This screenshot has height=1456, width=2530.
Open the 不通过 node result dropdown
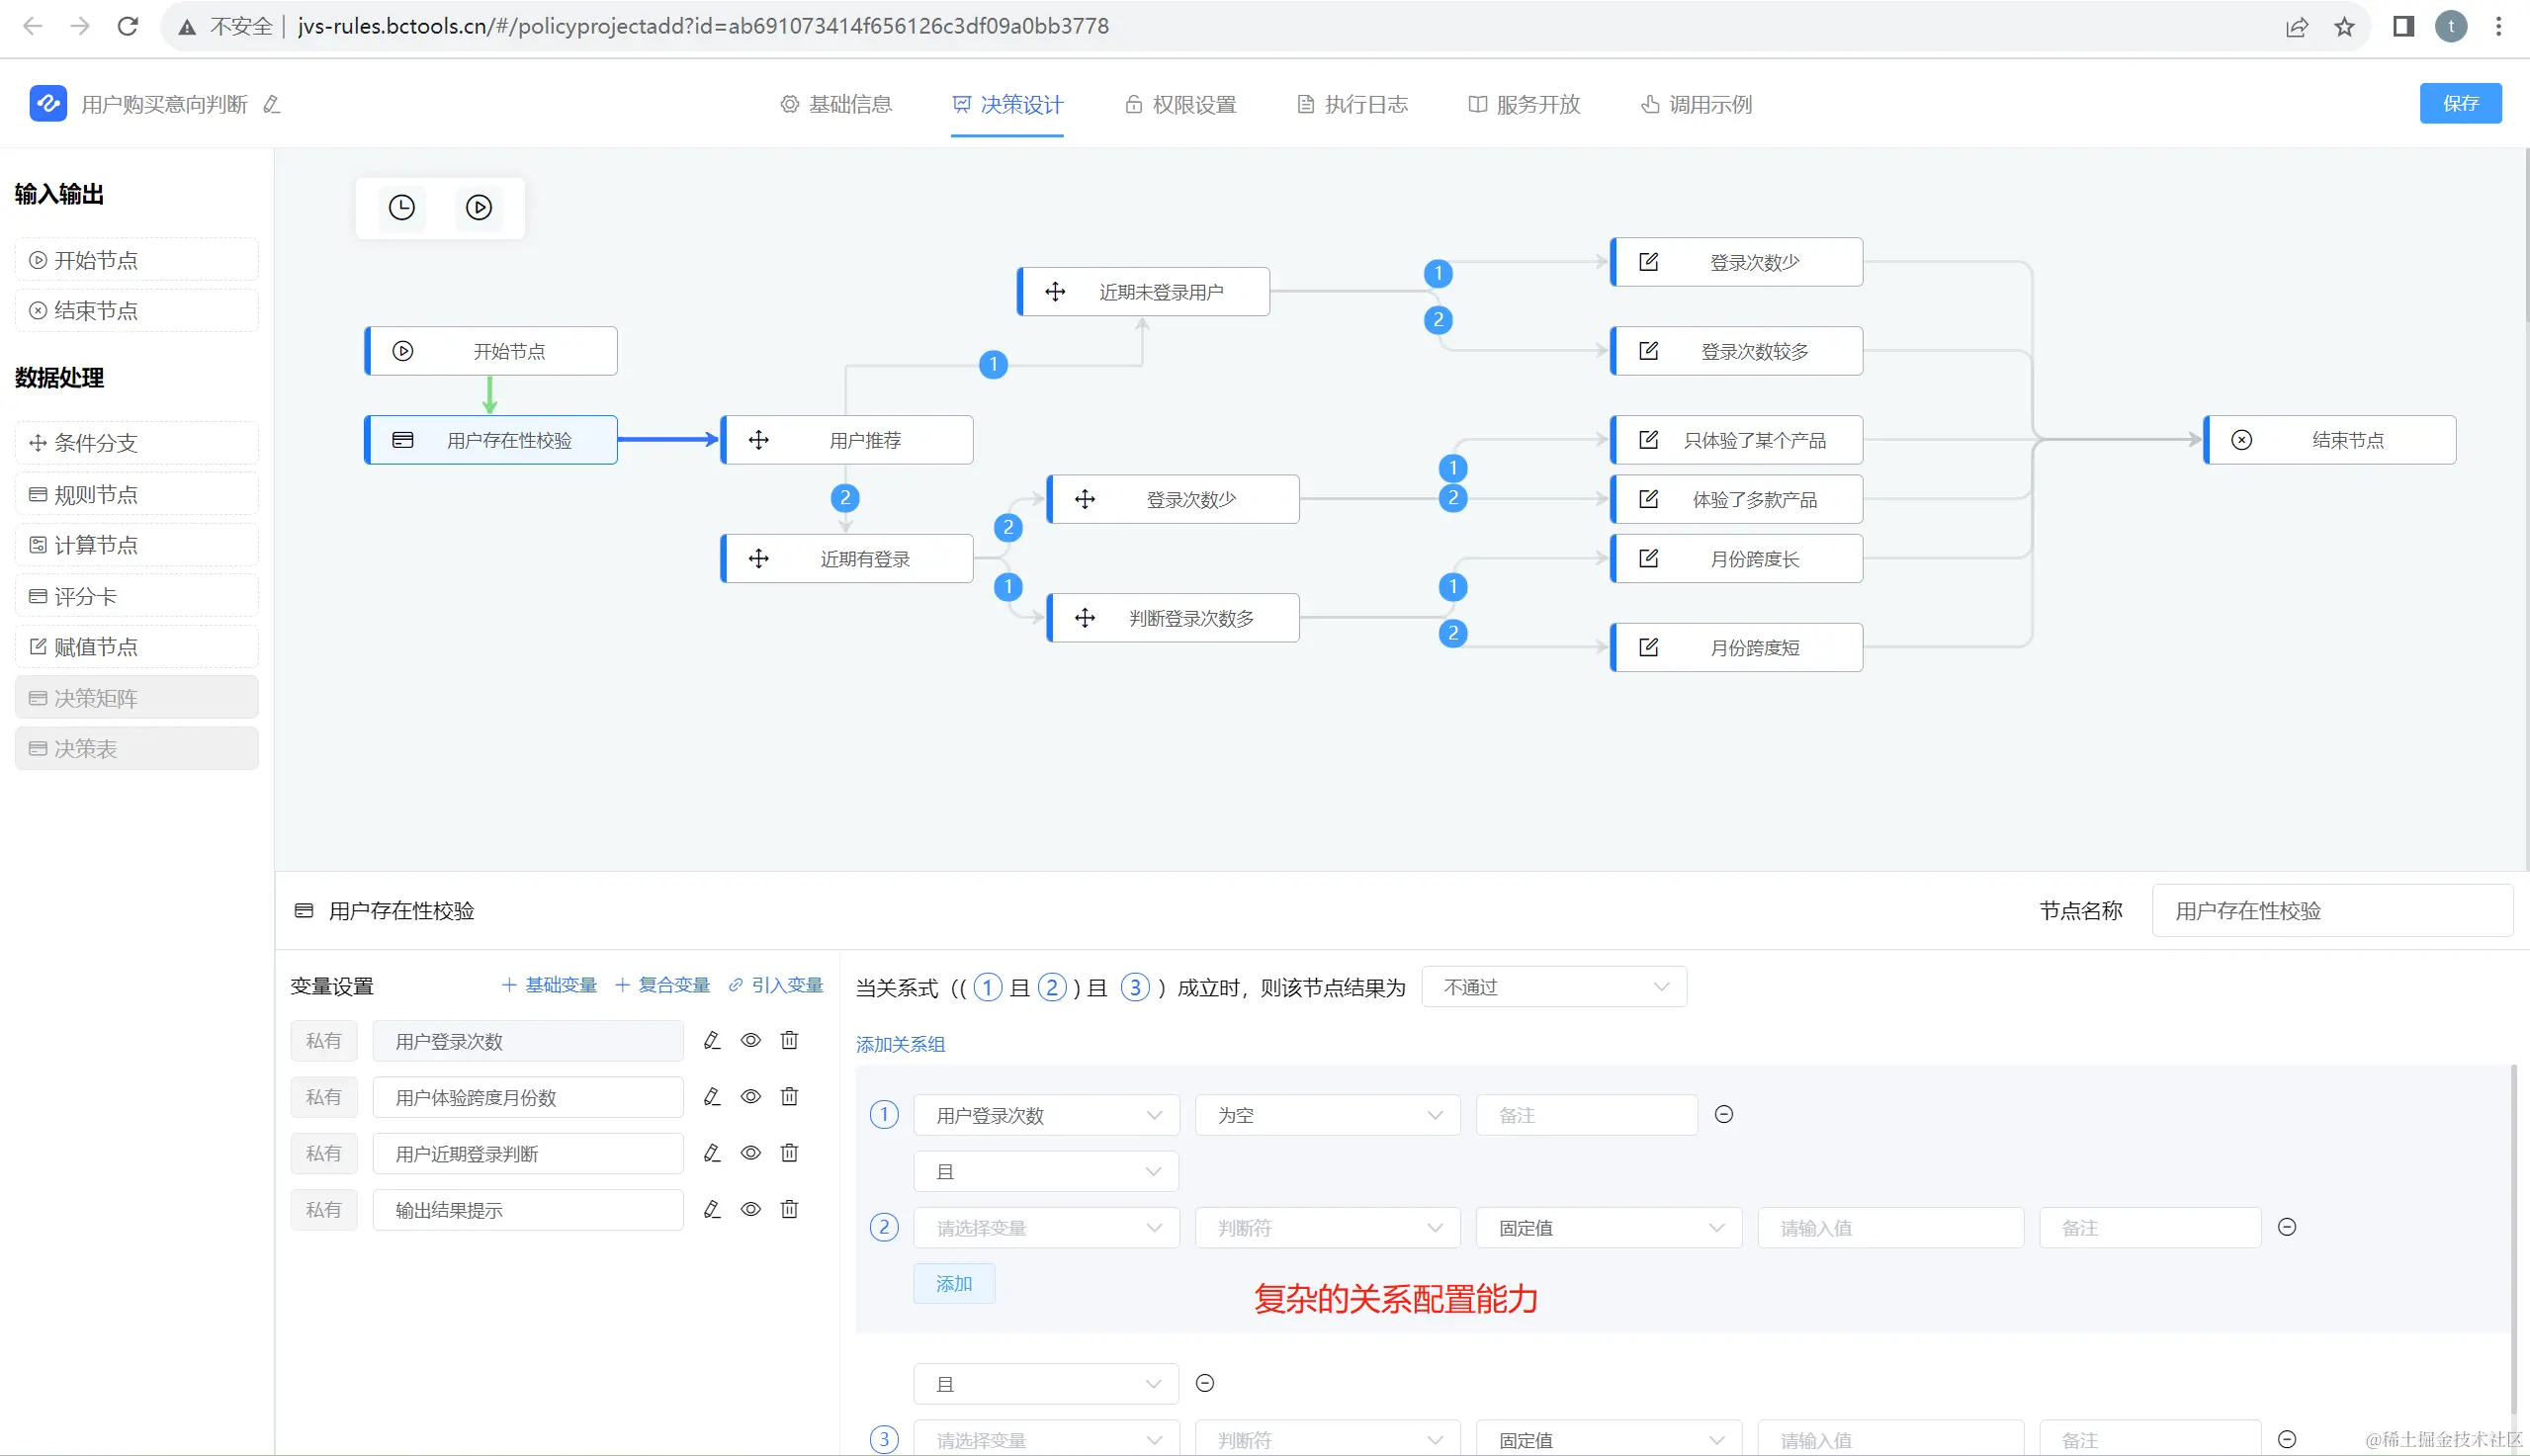1553,987
